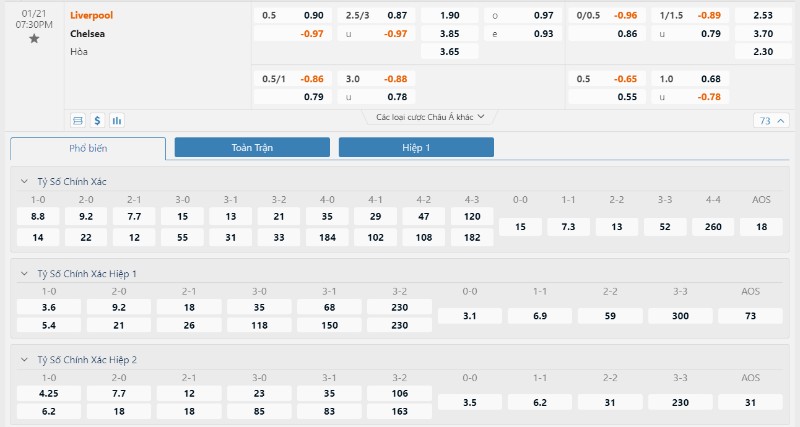Click the dollar sign betting icon
This screenshot has width=800, height=427.
[x=97, y=120]
